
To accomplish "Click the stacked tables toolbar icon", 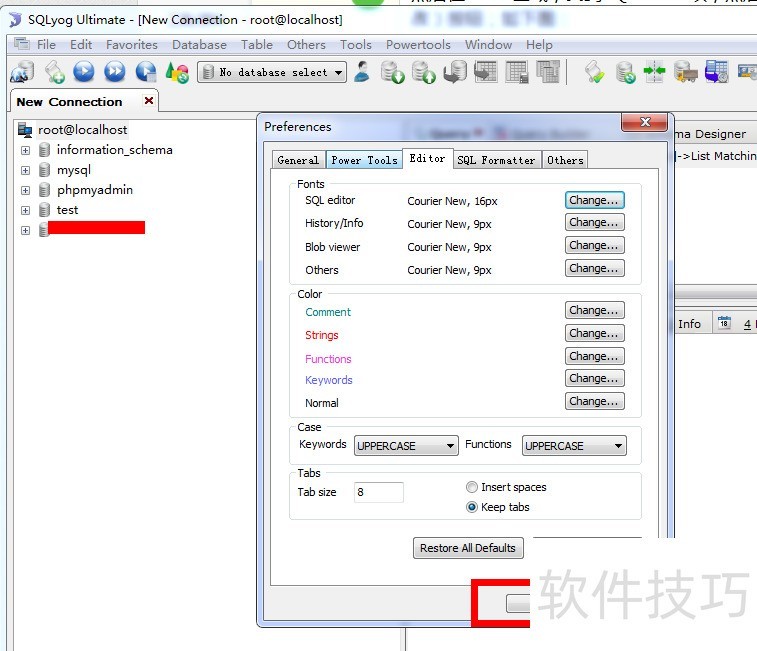I will point(548,72).
